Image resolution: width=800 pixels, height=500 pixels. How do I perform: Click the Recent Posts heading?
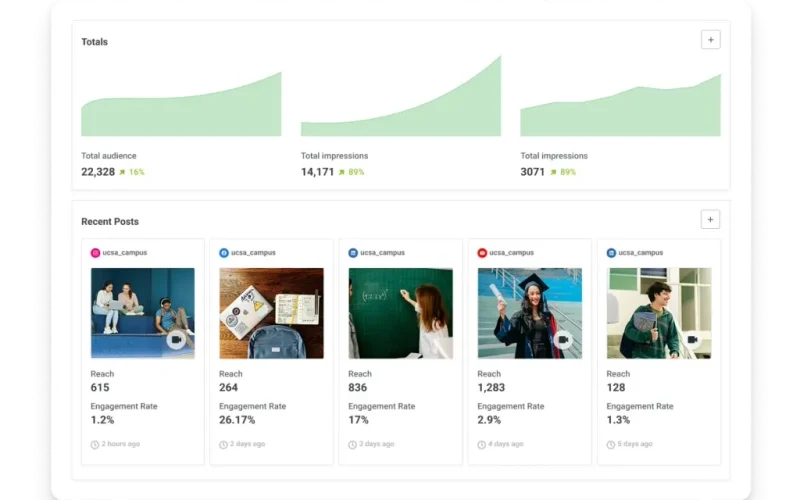(110, 221)
